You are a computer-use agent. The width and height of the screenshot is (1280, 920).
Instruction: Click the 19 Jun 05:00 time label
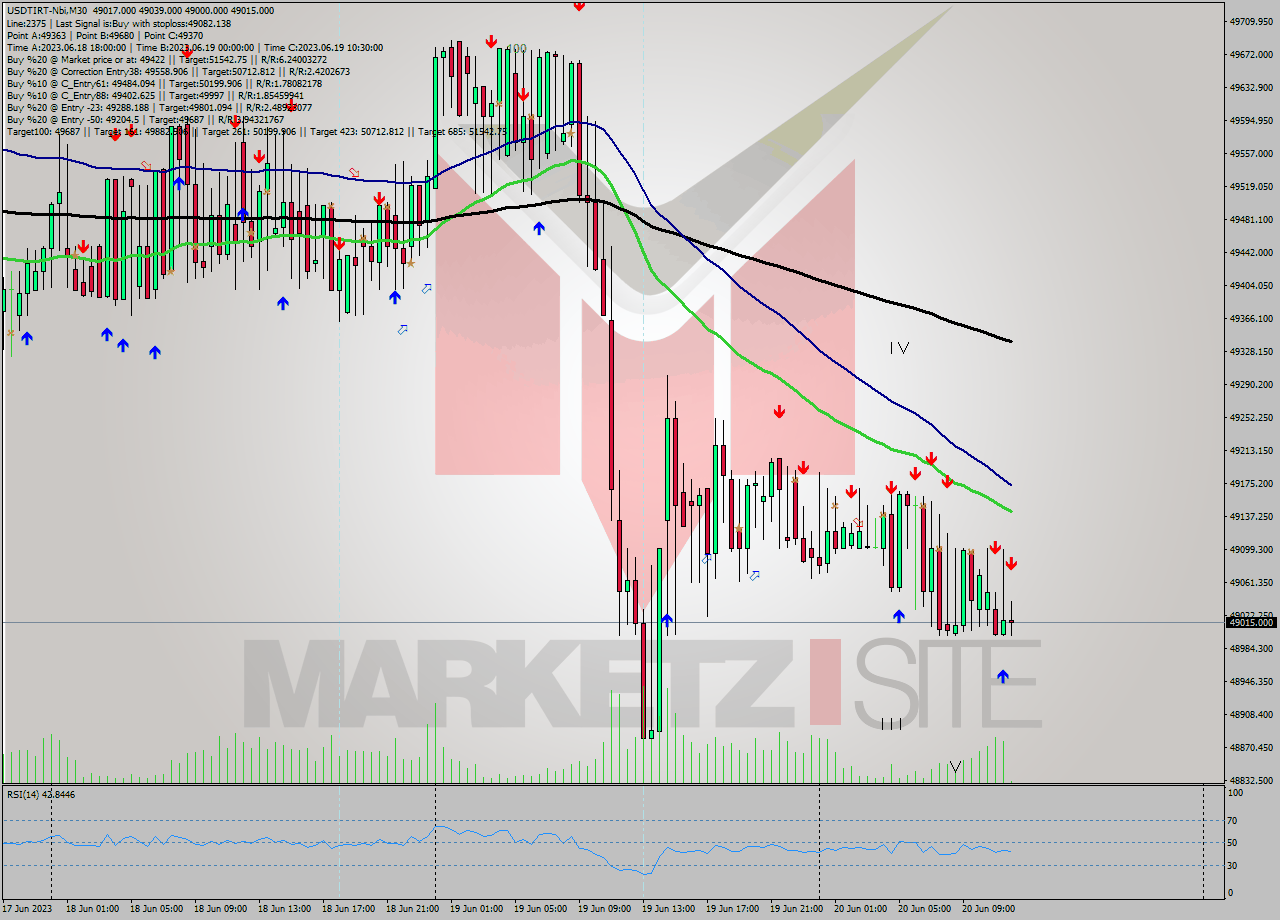pyautogui.click(x=539, y=909)
